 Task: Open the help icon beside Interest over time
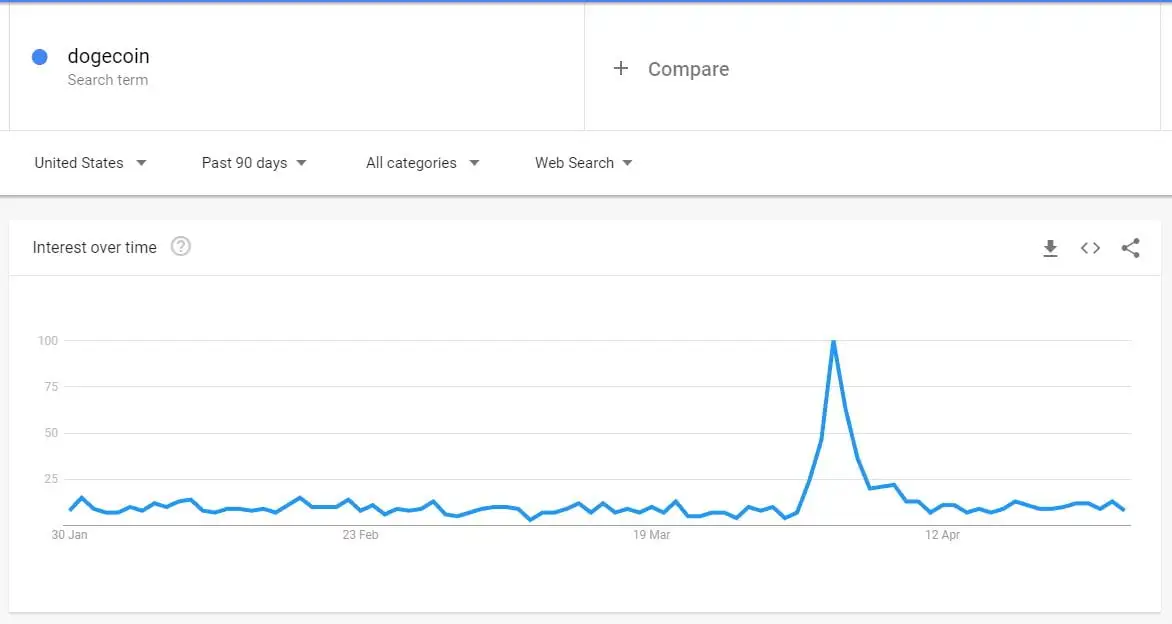180,247
